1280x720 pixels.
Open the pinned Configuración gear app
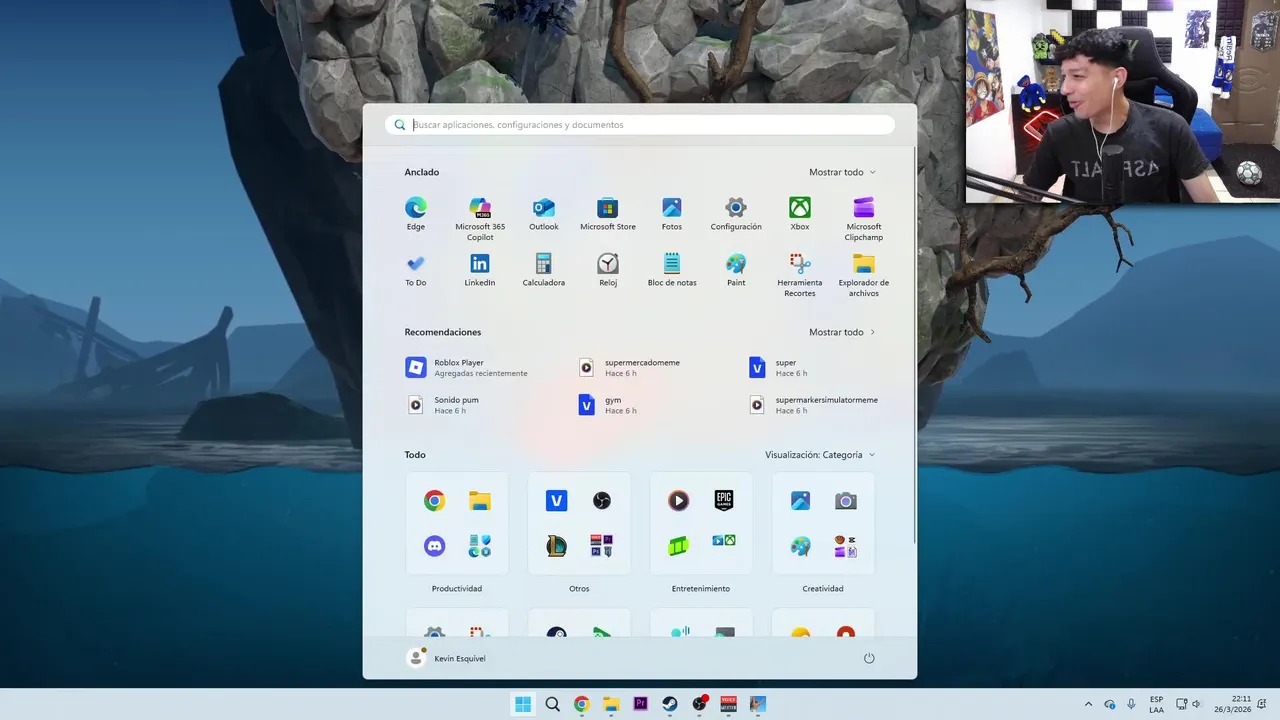point(736,214)
